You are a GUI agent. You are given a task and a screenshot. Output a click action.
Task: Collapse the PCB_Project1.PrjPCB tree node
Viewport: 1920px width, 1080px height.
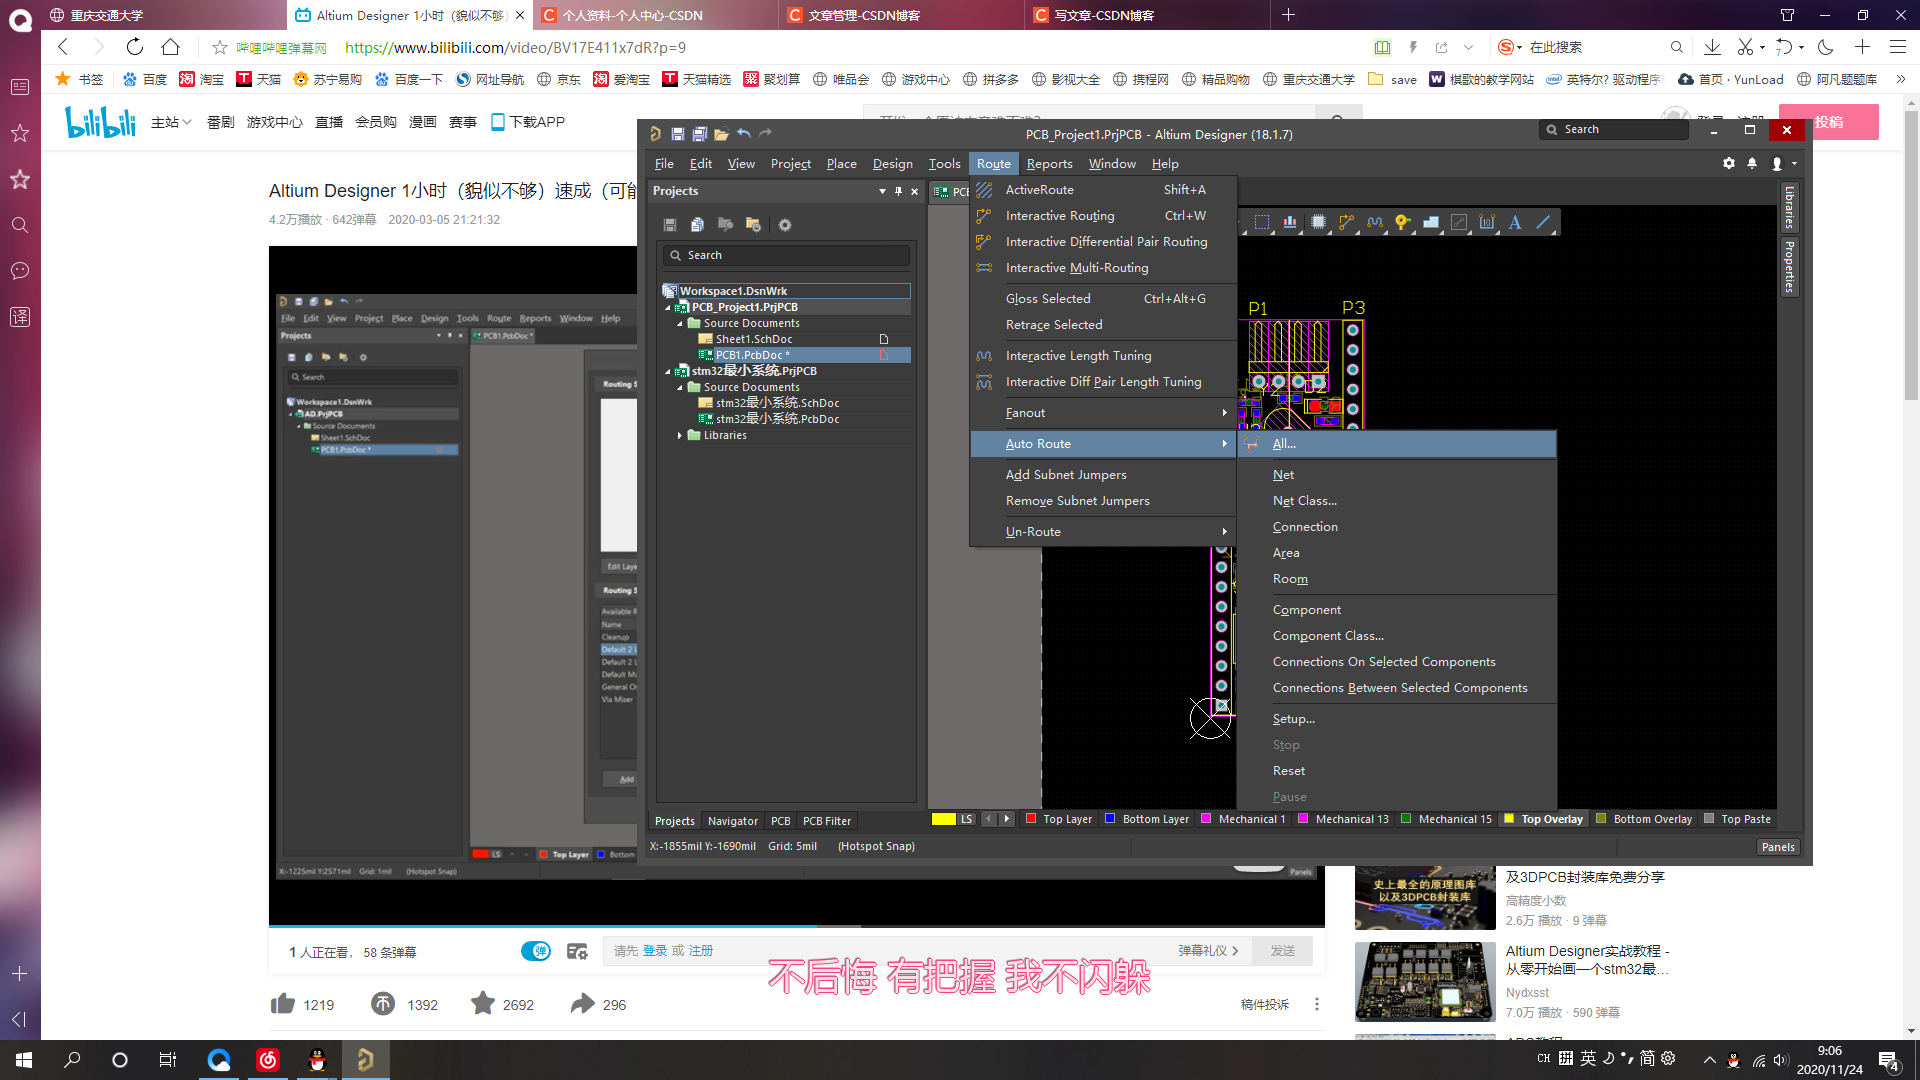tap(668, 308)
